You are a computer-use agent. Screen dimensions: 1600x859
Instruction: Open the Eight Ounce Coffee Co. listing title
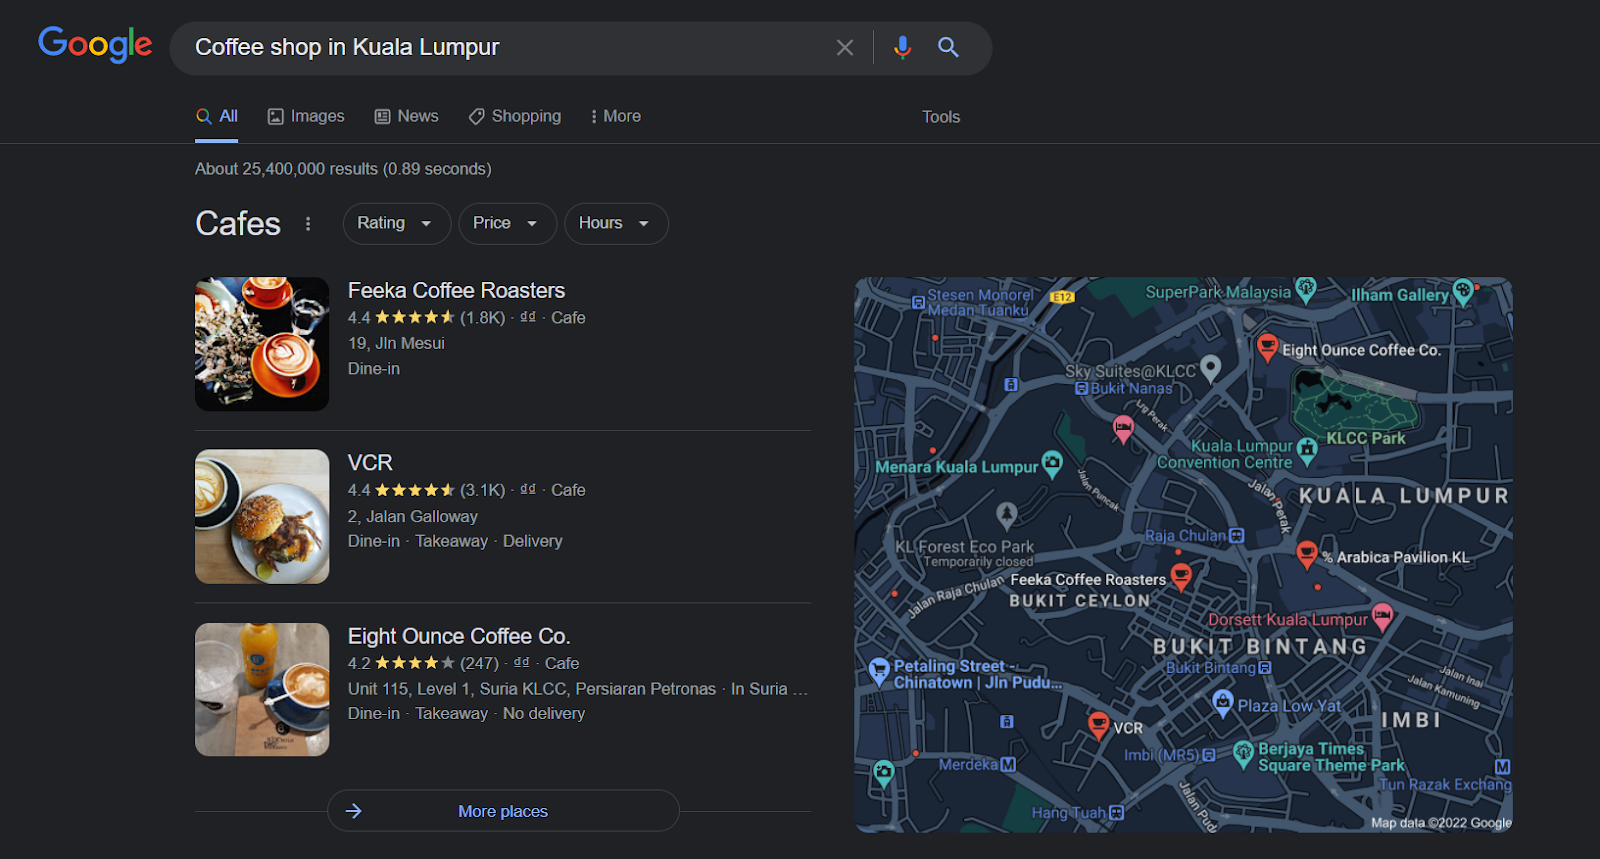[459, 636]
